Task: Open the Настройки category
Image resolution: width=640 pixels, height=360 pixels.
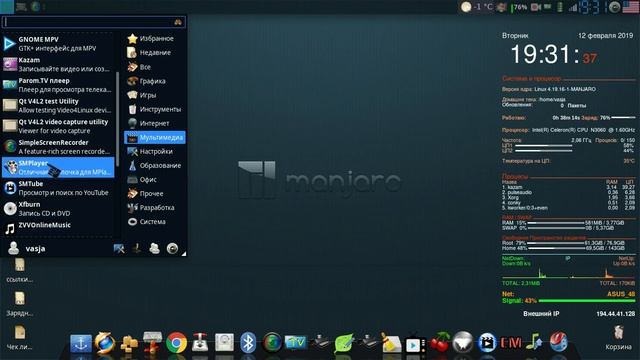Action: point(154,151)
